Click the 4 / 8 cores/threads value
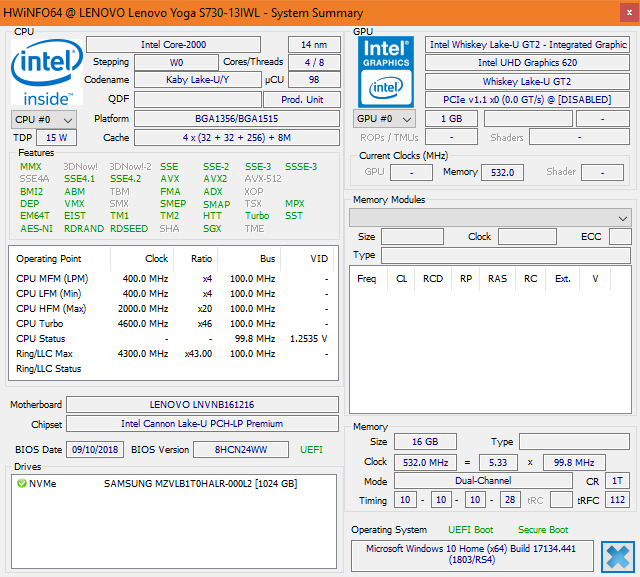 [314, 62]
